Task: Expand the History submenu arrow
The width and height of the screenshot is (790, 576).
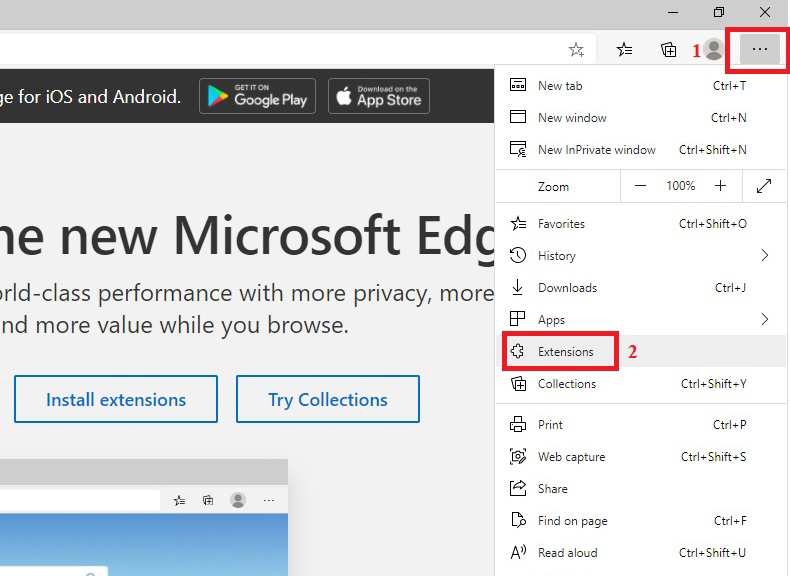Action: coord(765,255)
